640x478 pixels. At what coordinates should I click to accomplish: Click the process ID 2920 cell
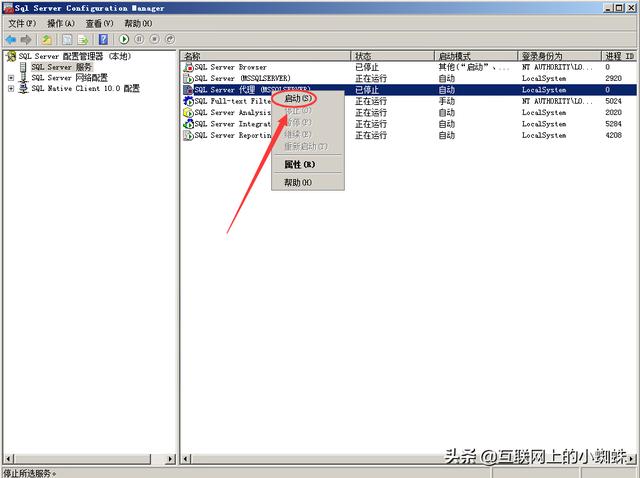[613, 78]
